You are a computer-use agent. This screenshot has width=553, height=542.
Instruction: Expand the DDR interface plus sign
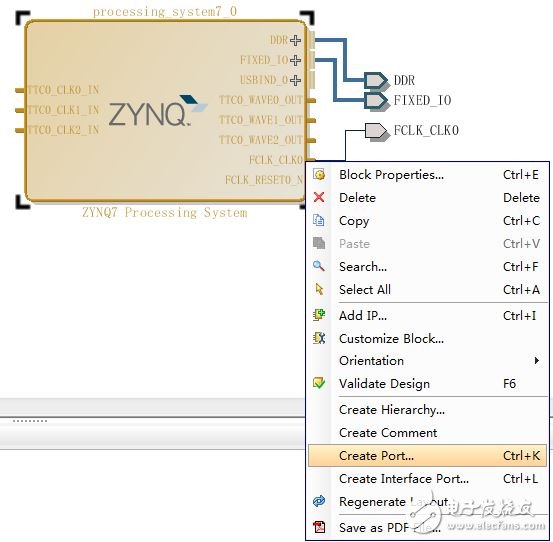coord(295,40)
